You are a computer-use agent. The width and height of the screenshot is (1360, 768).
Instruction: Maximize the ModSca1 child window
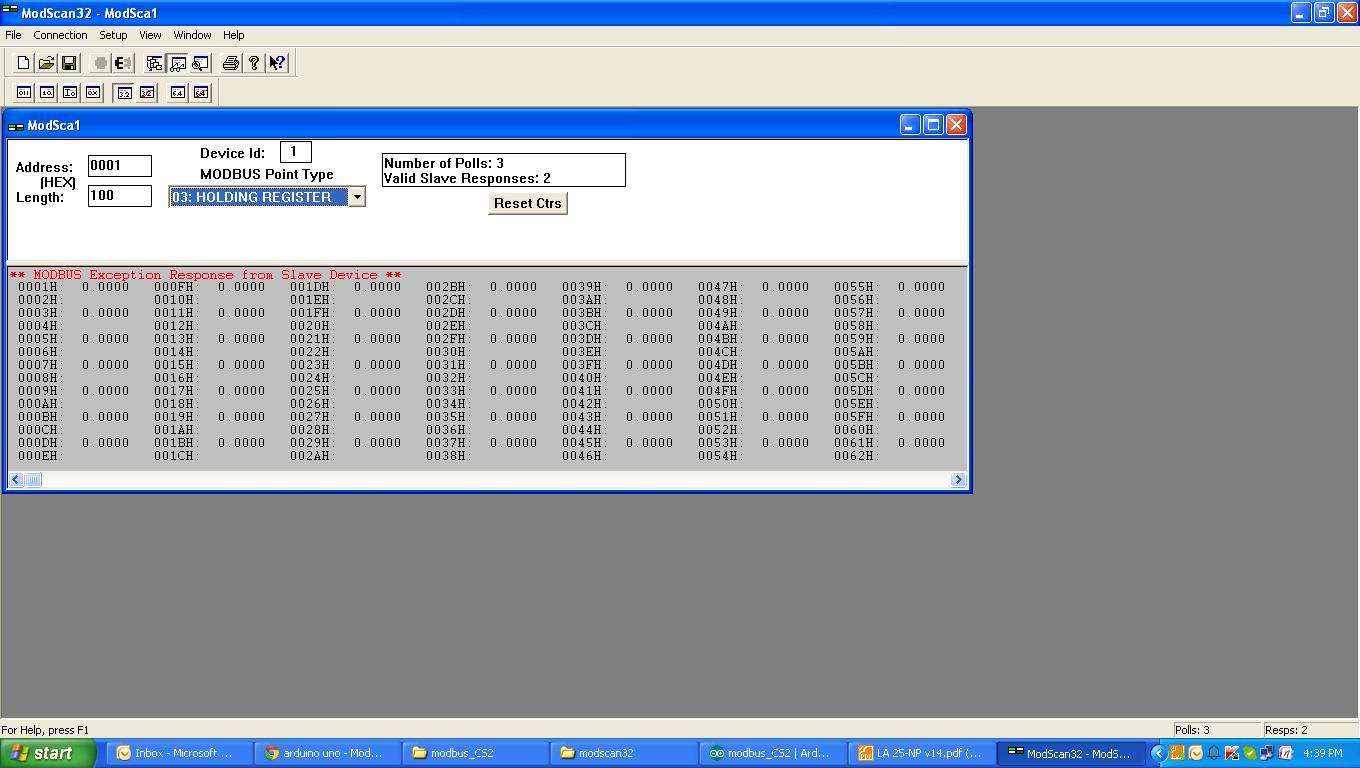(x=933, y=125)
